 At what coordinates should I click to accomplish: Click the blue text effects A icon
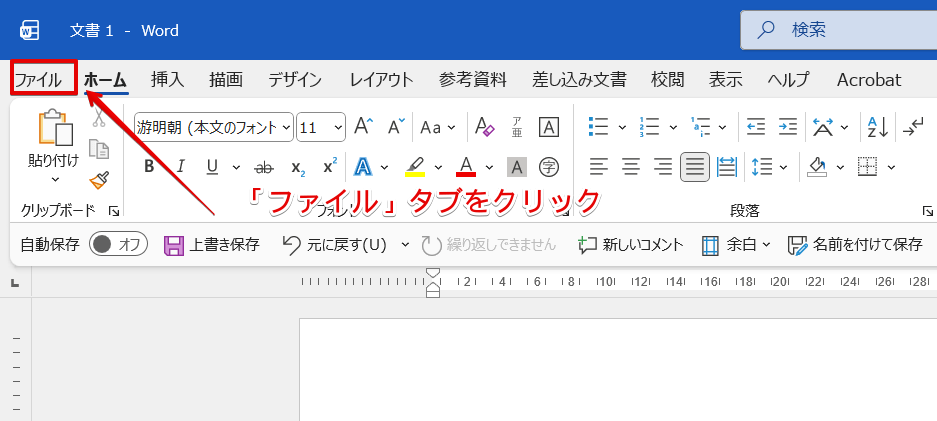[x=363, y=167]
